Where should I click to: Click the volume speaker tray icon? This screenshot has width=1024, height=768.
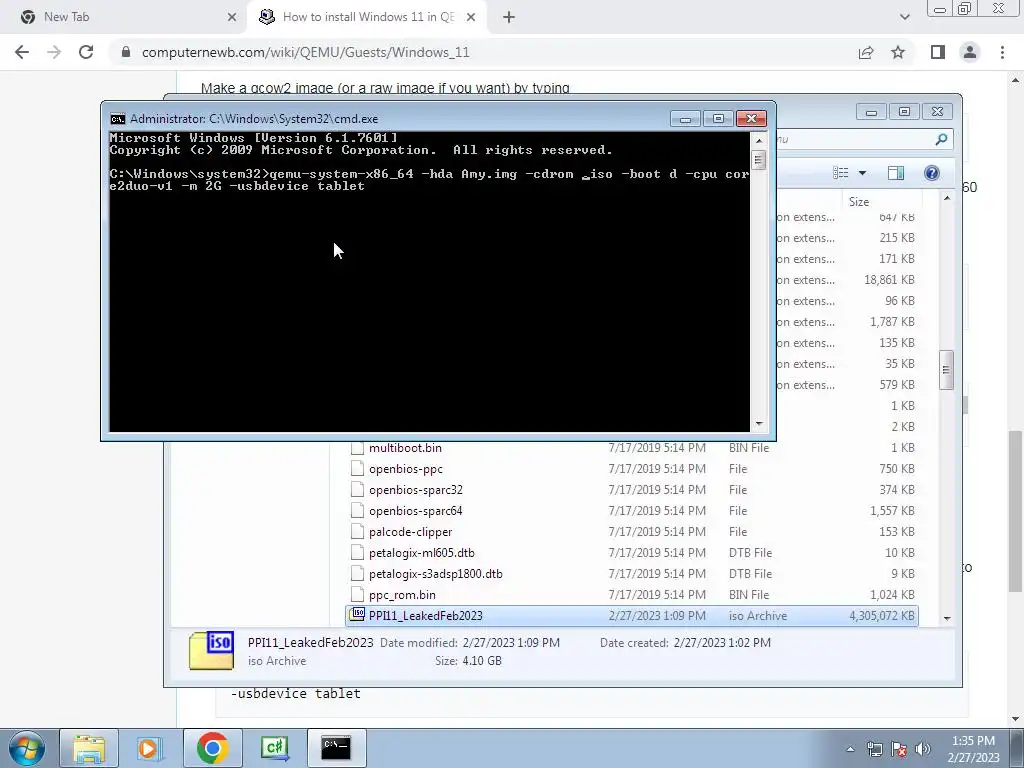(x=923, y=749)
